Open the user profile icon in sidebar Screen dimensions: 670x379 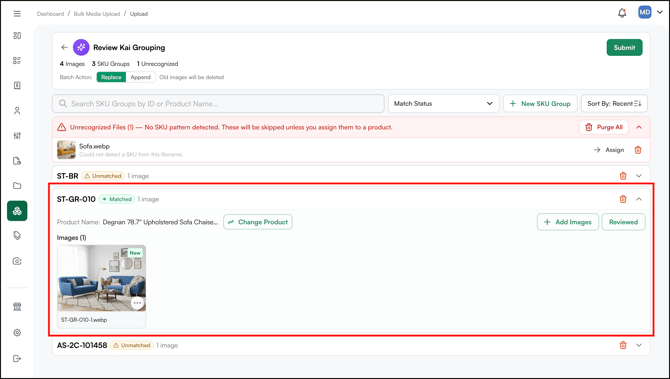tap(17, 111)
